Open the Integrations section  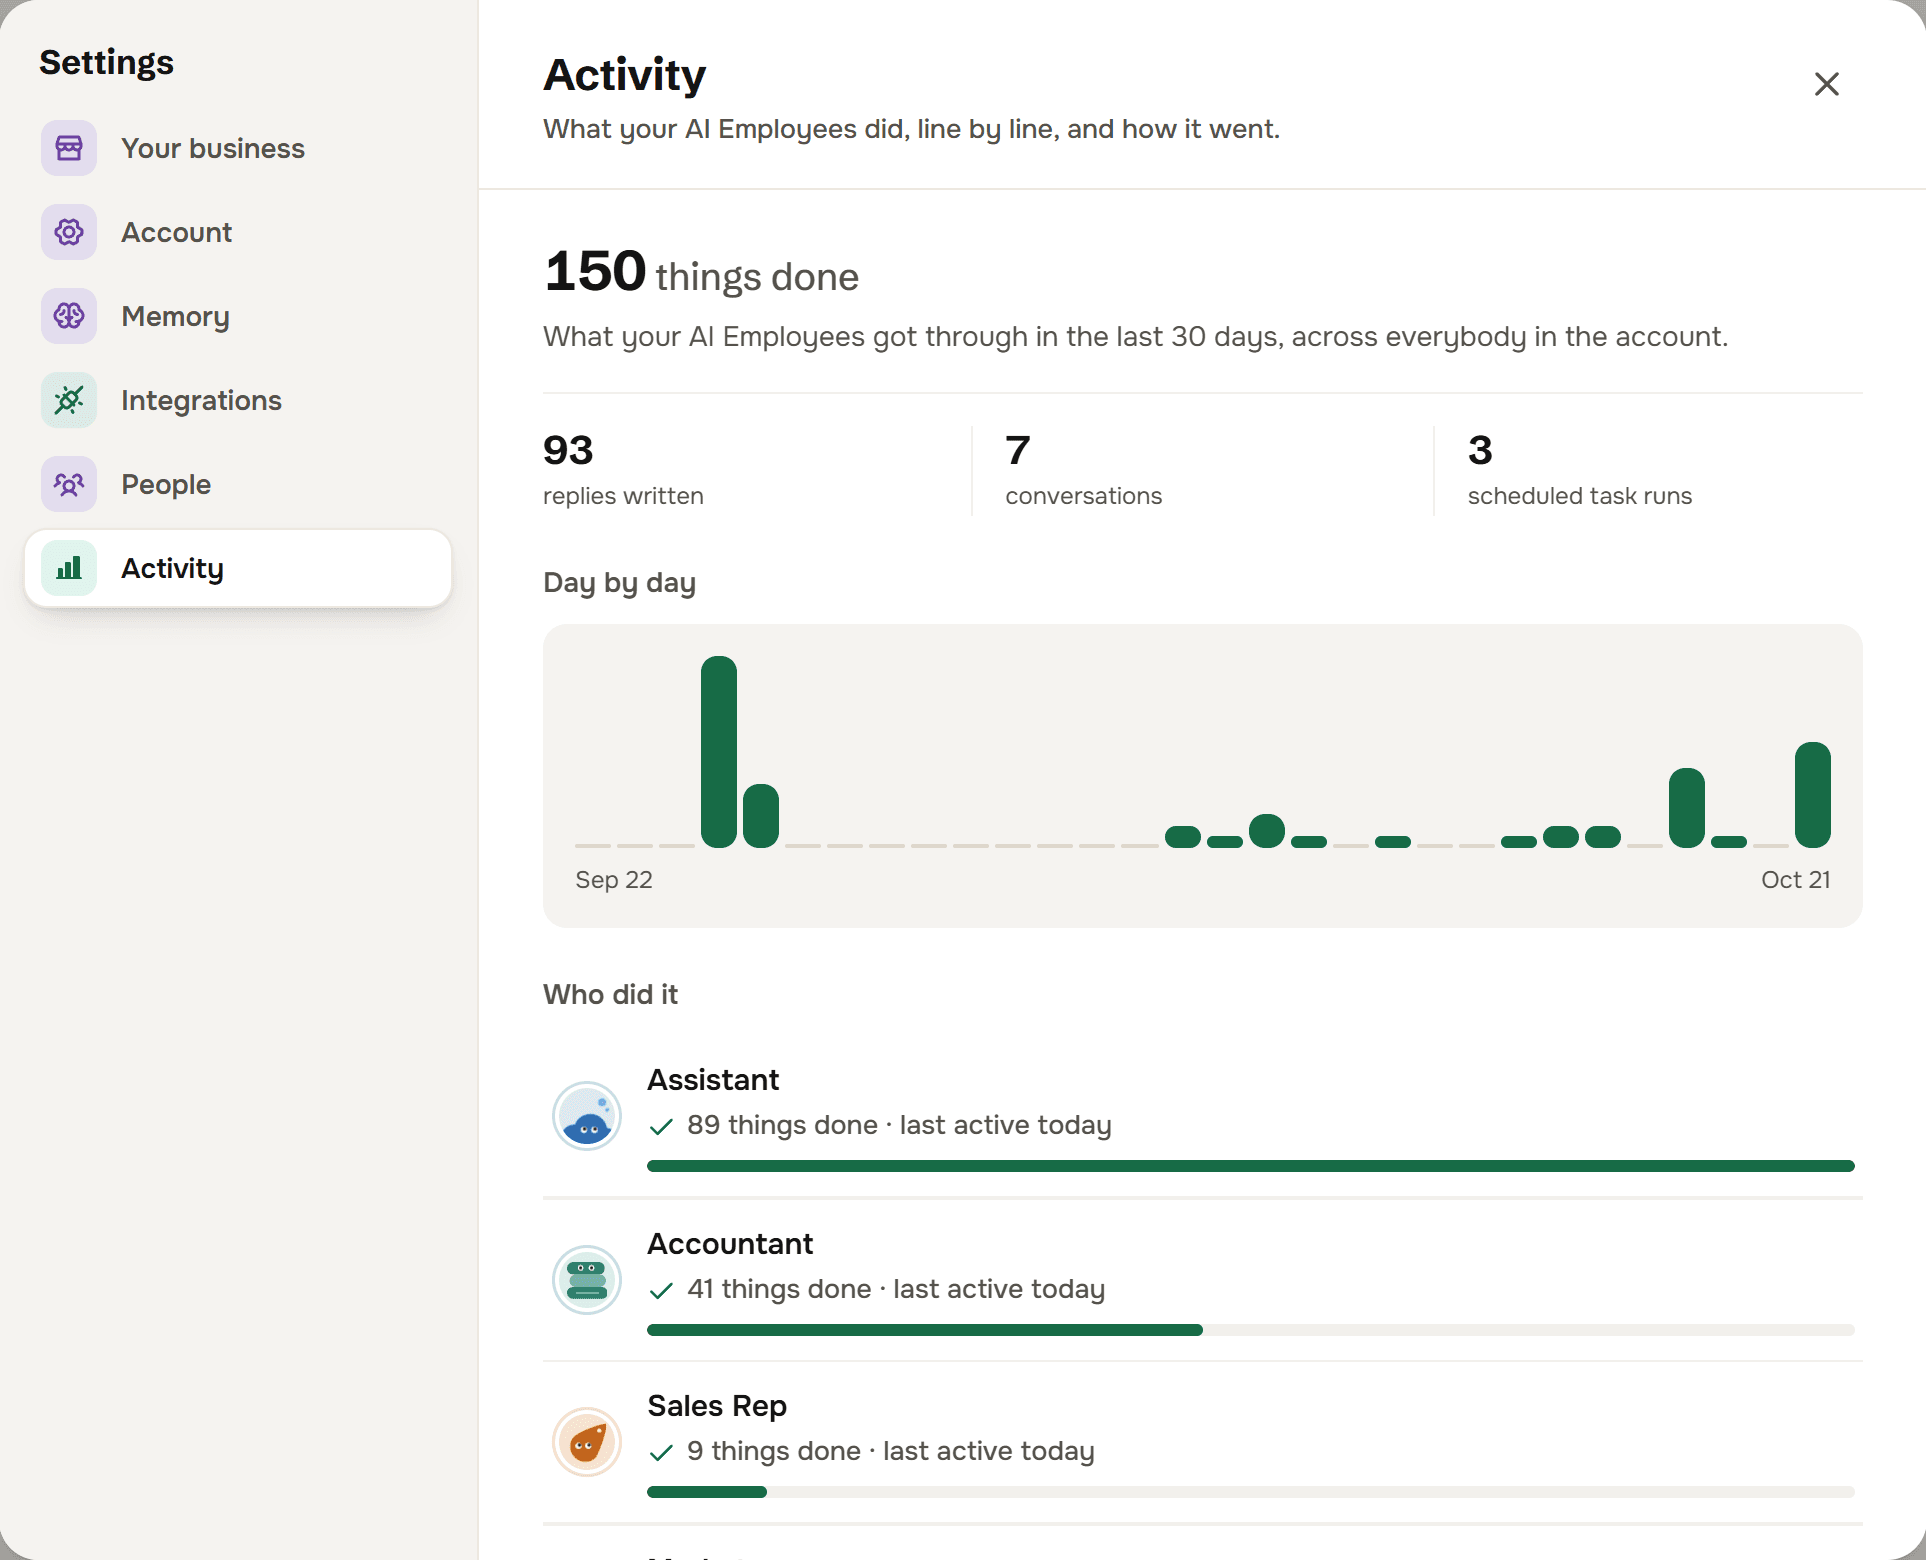click(x=238, y=400)
